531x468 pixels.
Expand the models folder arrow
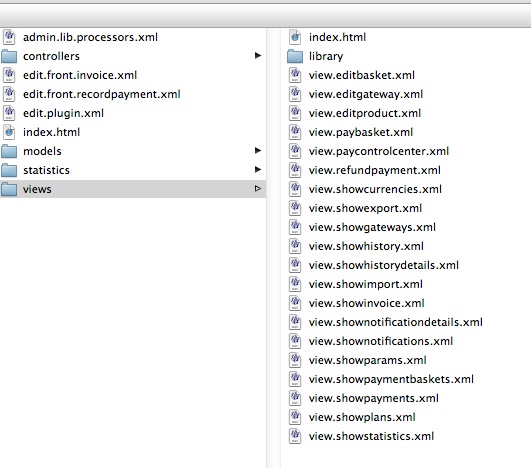(x=258, y=150)
